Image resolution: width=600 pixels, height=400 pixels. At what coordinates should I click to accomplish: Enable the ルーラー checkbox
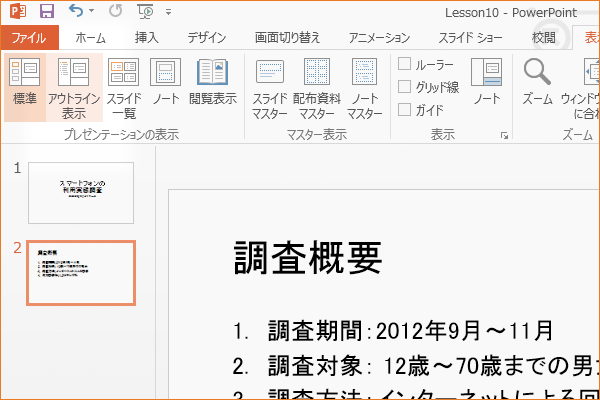click(x=404, y=64)
